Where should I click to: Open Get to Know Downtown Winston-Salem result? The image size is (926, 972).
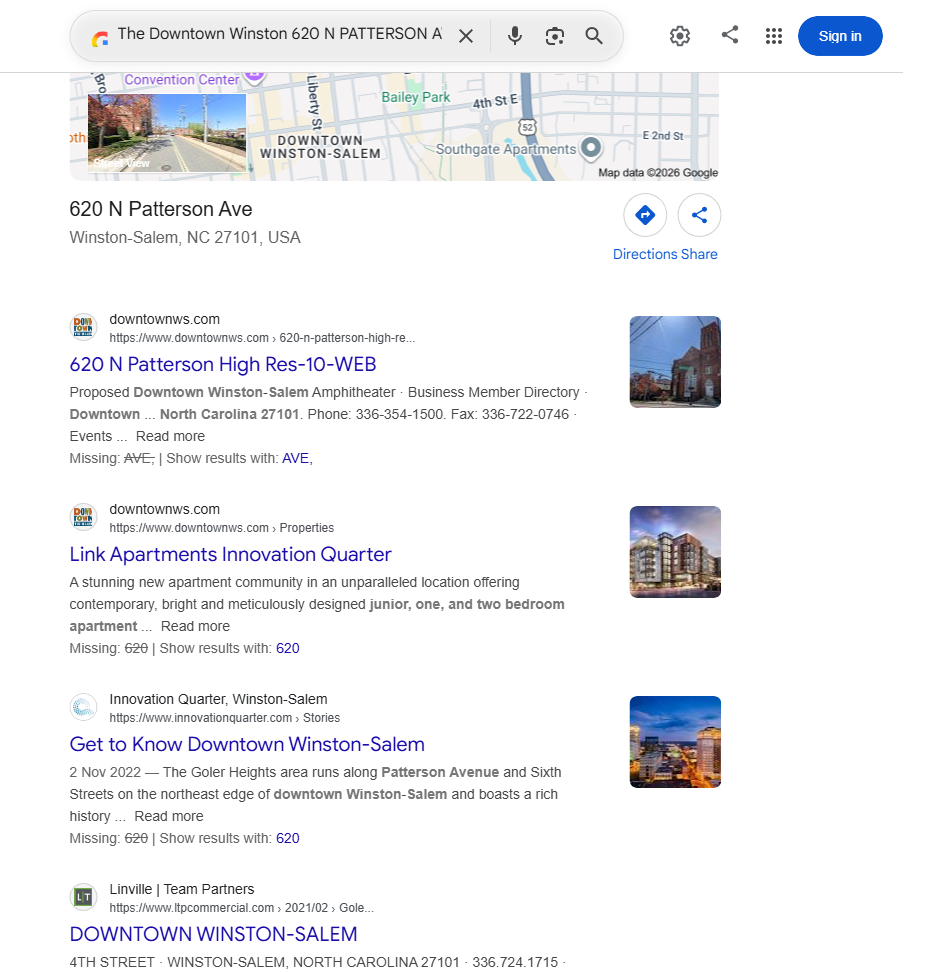[247, 744]
